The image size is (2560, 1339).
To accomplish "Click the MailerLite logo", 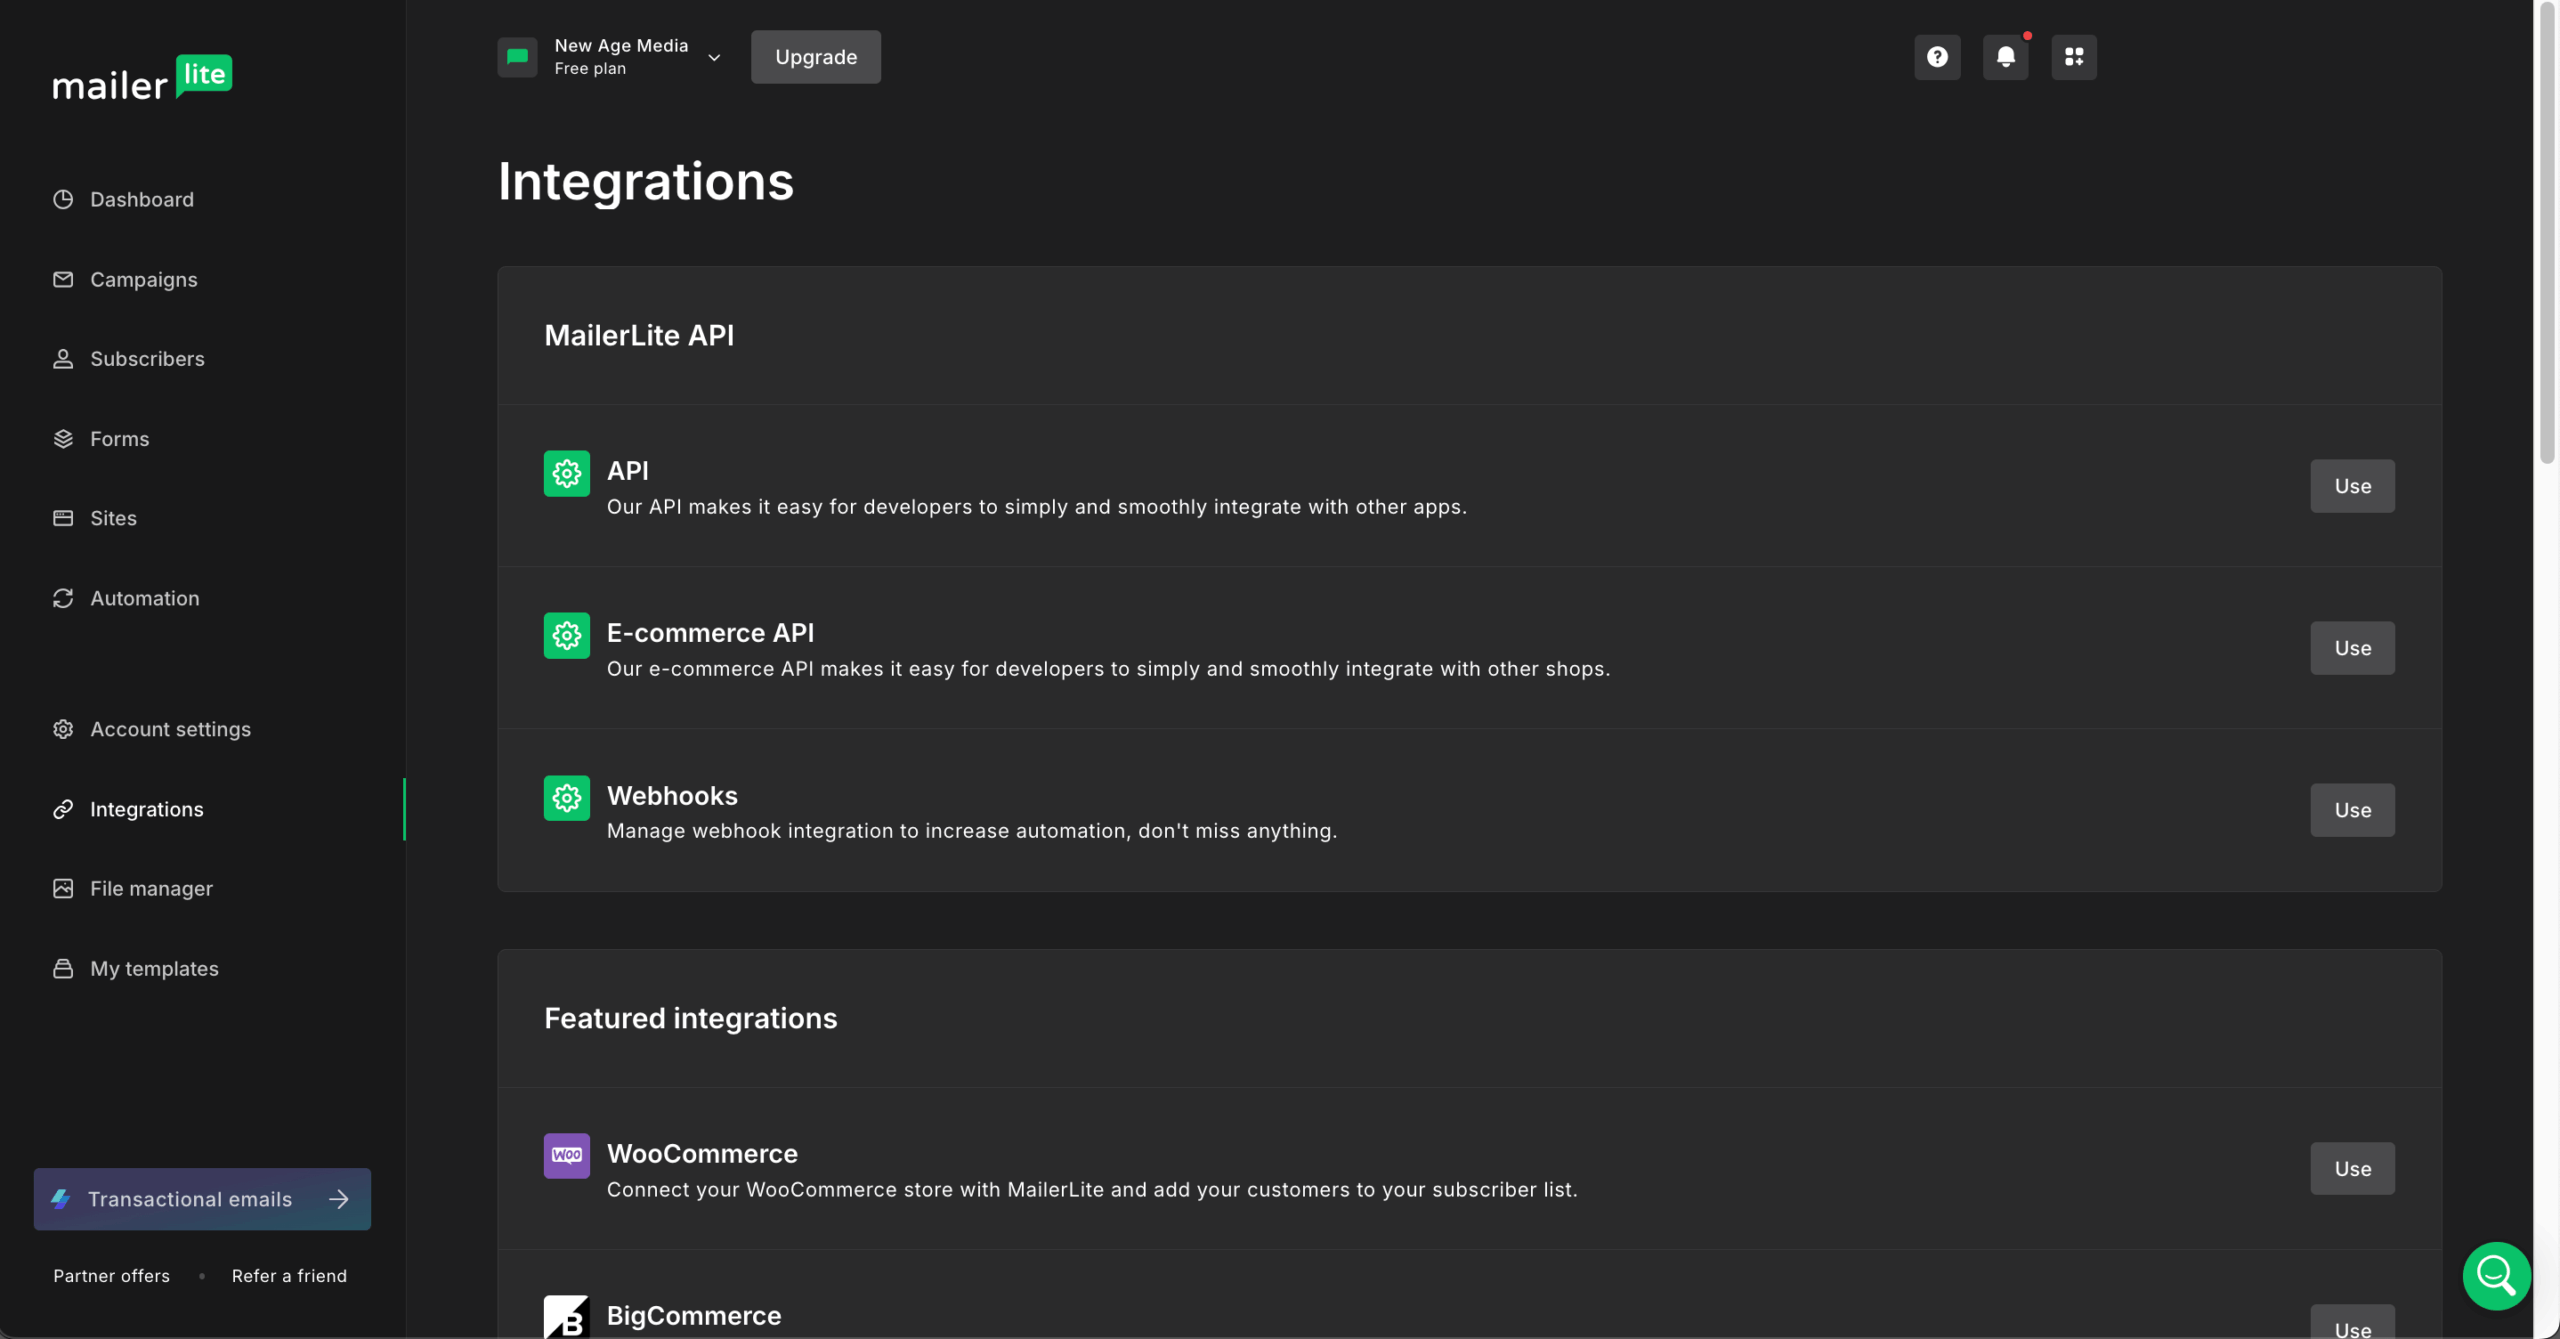I will click(142, 78).
